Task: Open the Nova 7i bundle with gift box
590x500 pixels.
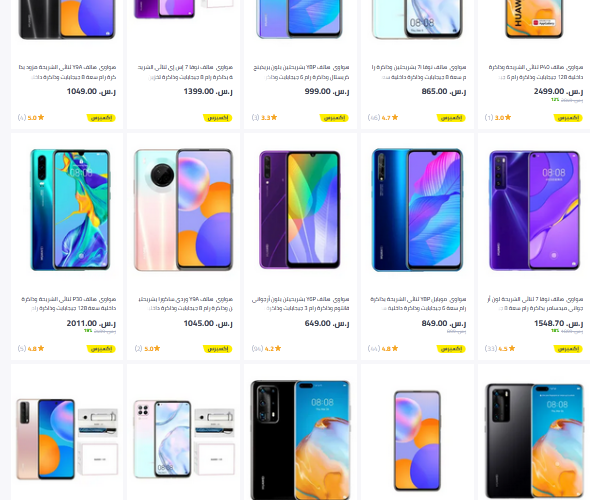Action: tap(184, 438)
